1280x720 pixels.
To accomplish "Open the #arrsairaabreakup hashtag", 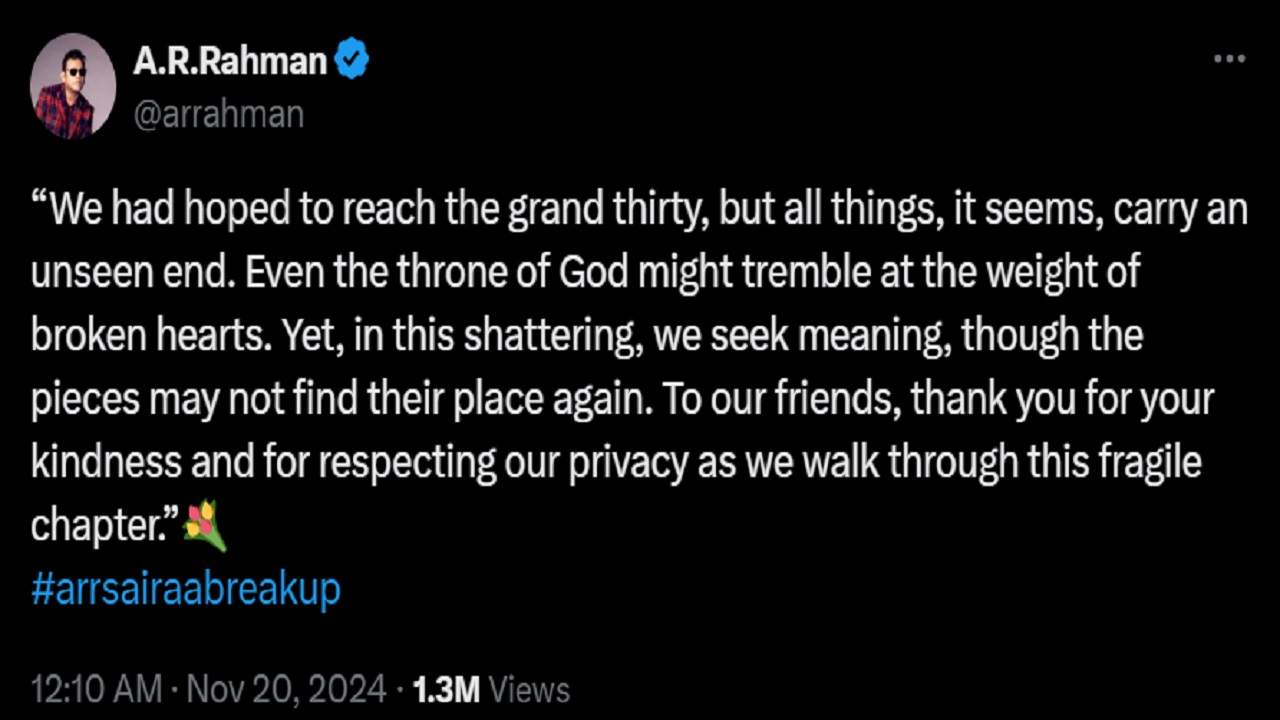I will [x=186, y=589].
